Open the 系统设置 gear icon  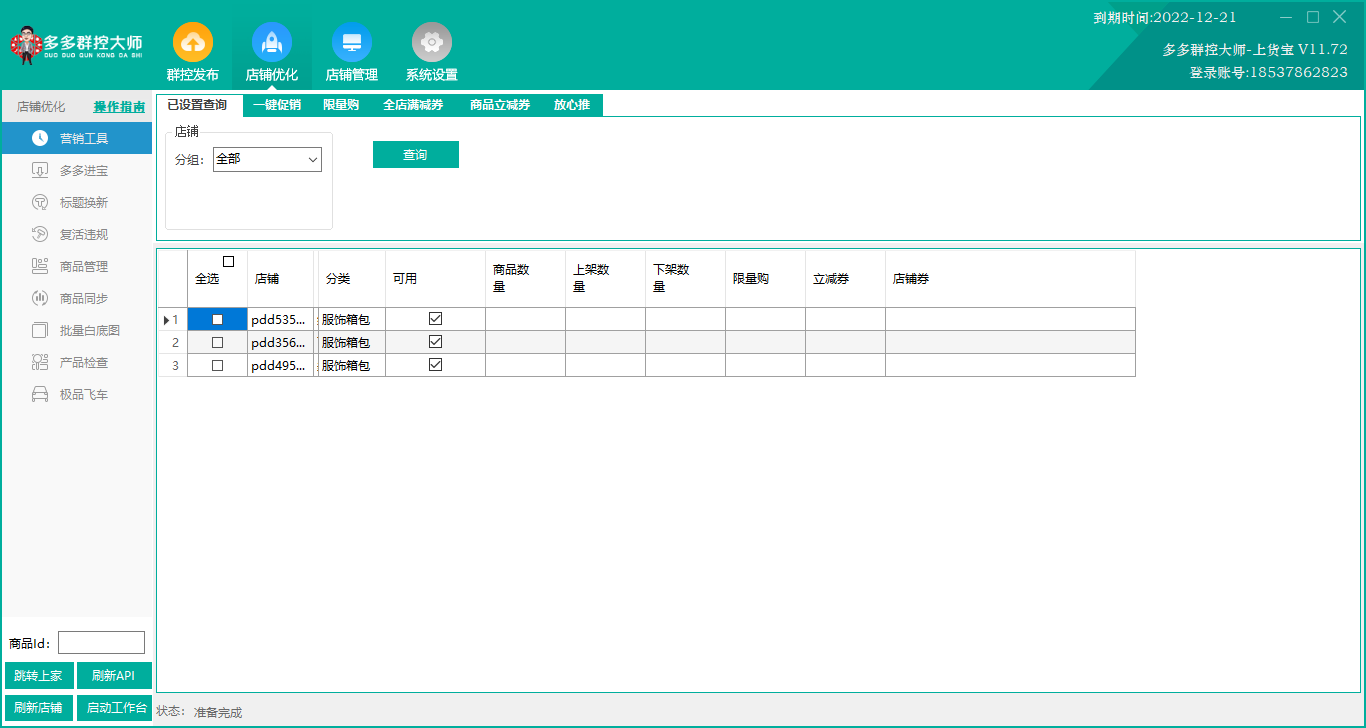tap(431, 42)
